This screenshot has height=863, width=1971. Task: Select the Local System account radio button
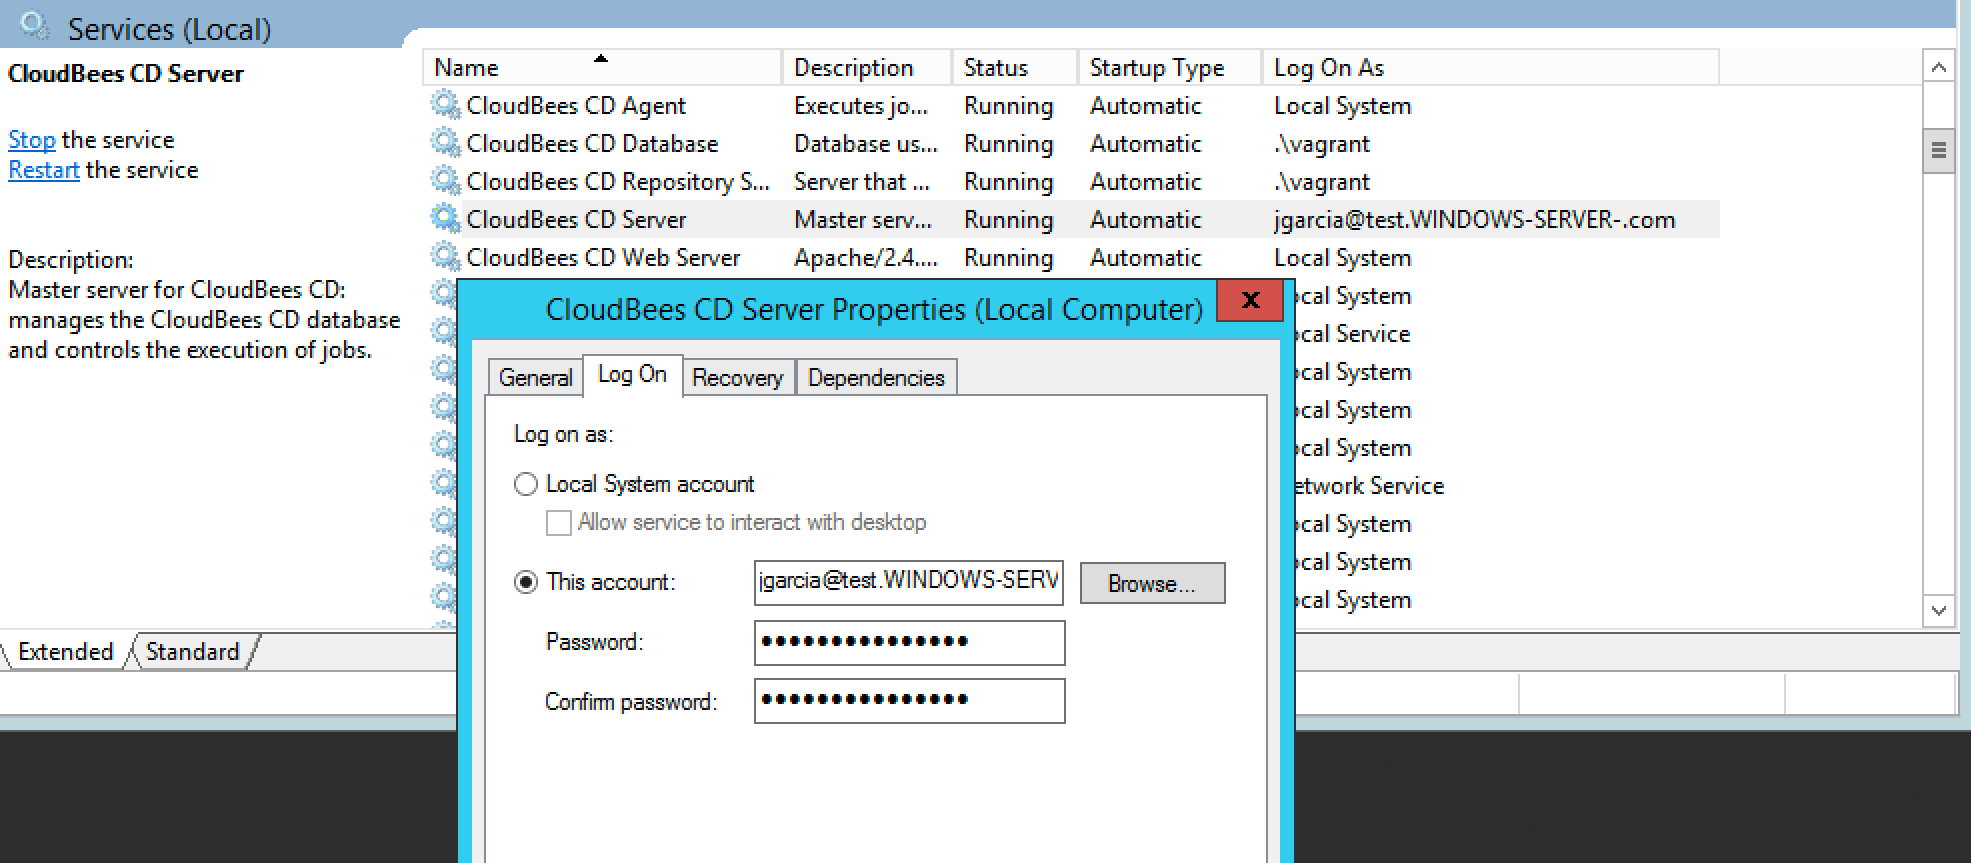pyautogui.click(x=526, y=485)
